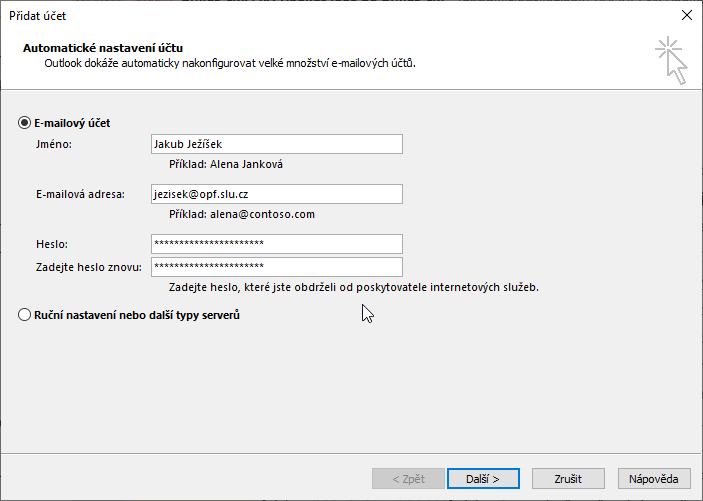This screenshot has height=501, width=703.
Task: Click the 'Automatické nastavení účtu' heading
Action: (103, 48)
